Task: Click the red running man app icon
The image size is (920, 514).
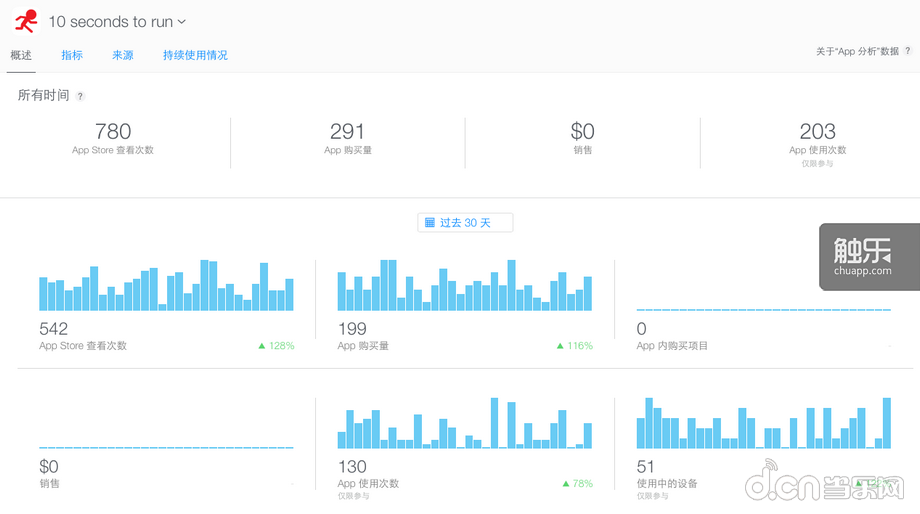Action: click(x=26, y=21)
